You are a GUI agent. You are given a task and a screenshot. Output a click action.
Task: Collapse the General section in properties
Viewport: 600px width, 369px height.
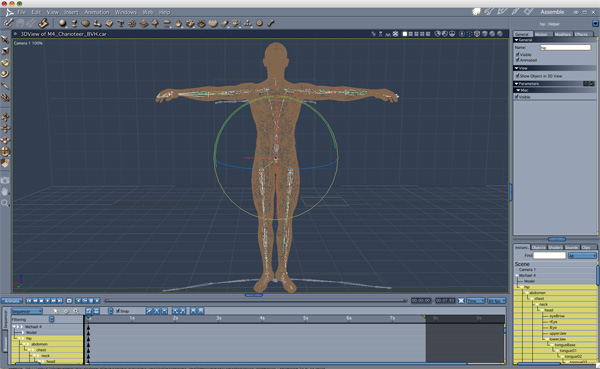tap(516, 40)
